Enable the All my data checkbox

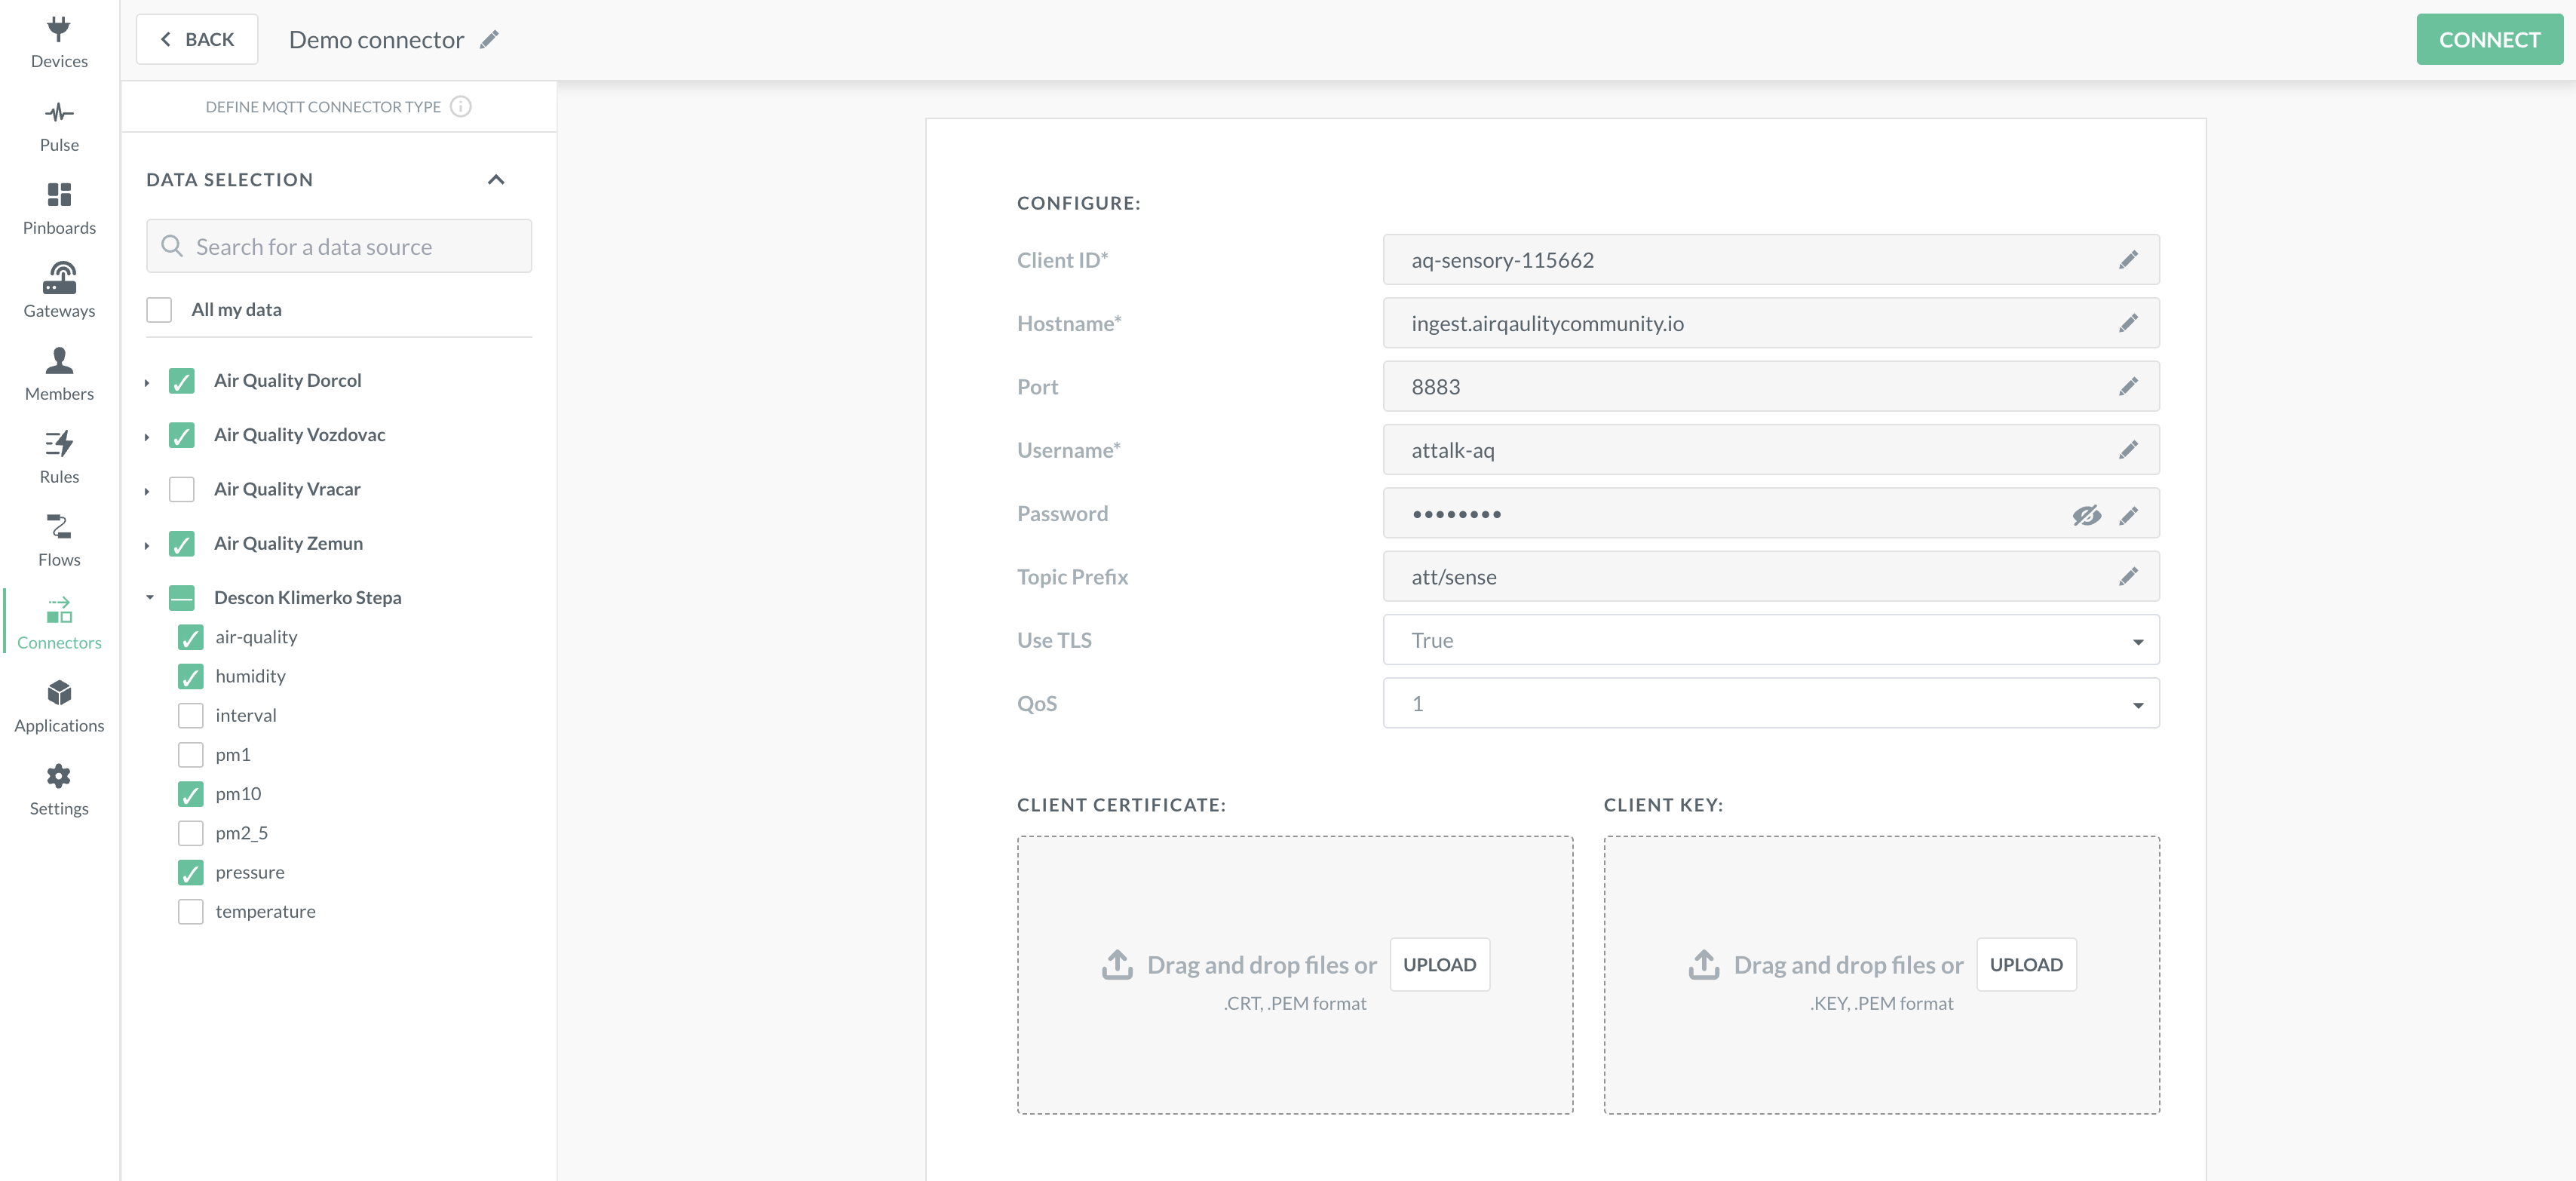tap(159, 310)
